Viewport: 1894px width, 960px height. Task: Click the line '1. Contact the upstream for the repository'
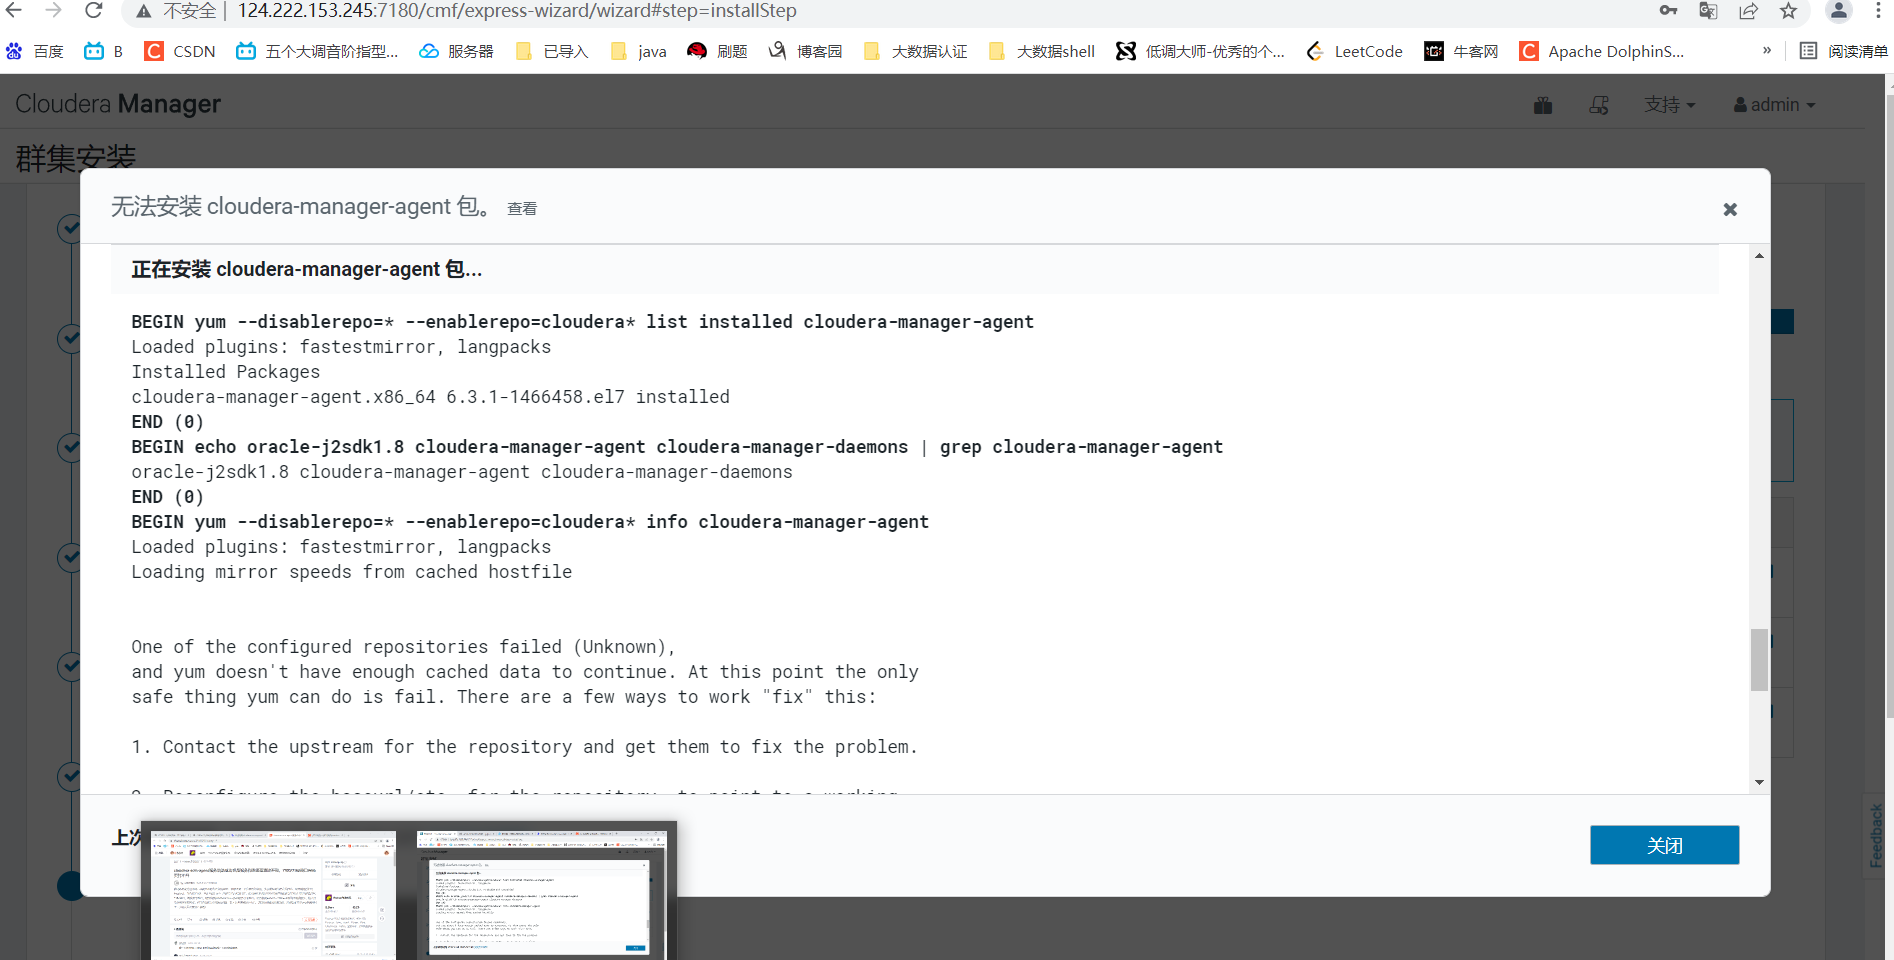[525, 747]
